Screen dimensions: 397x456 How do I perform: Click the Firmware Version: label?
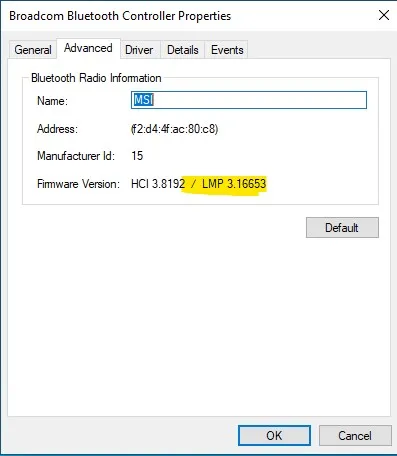click(x=78, y=184)
